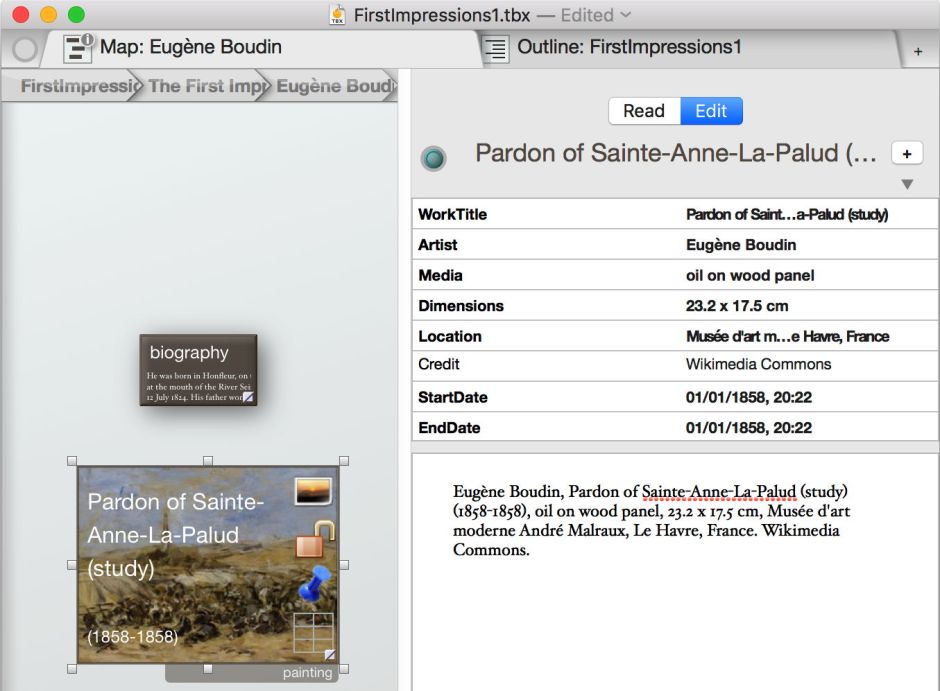Switch to Read mode
Viewport: 940px width, 691px height.
[x=644, y=111]
